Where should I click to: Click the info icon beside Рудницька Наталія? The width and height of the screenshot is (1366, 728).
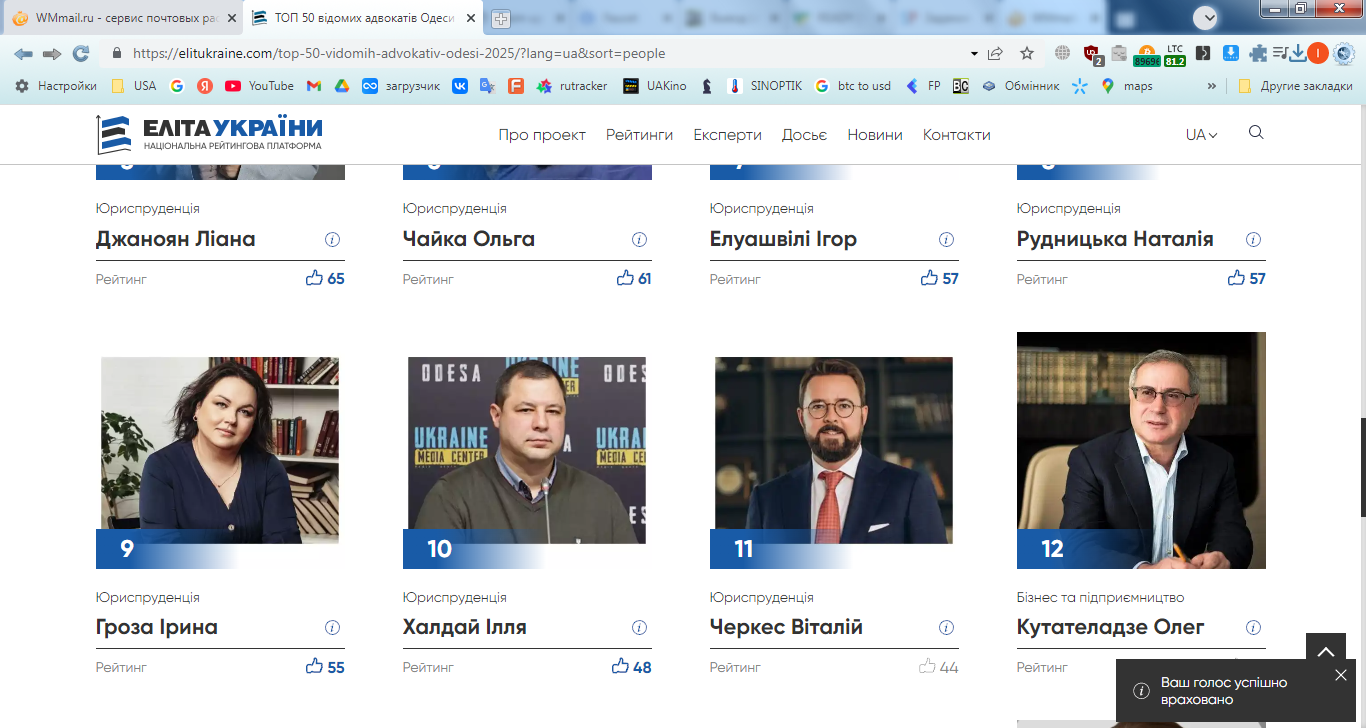click(1254, 240)
